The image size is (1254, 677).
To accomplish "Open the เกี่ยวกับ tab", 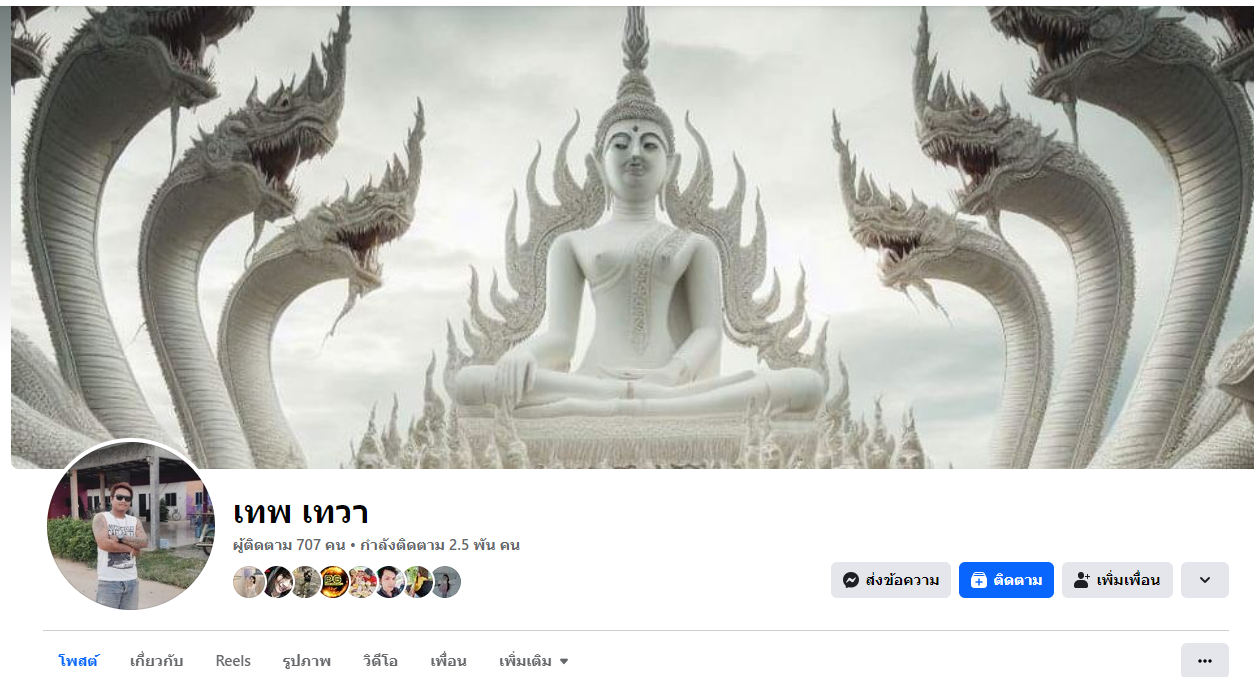I will click(156, 661).
